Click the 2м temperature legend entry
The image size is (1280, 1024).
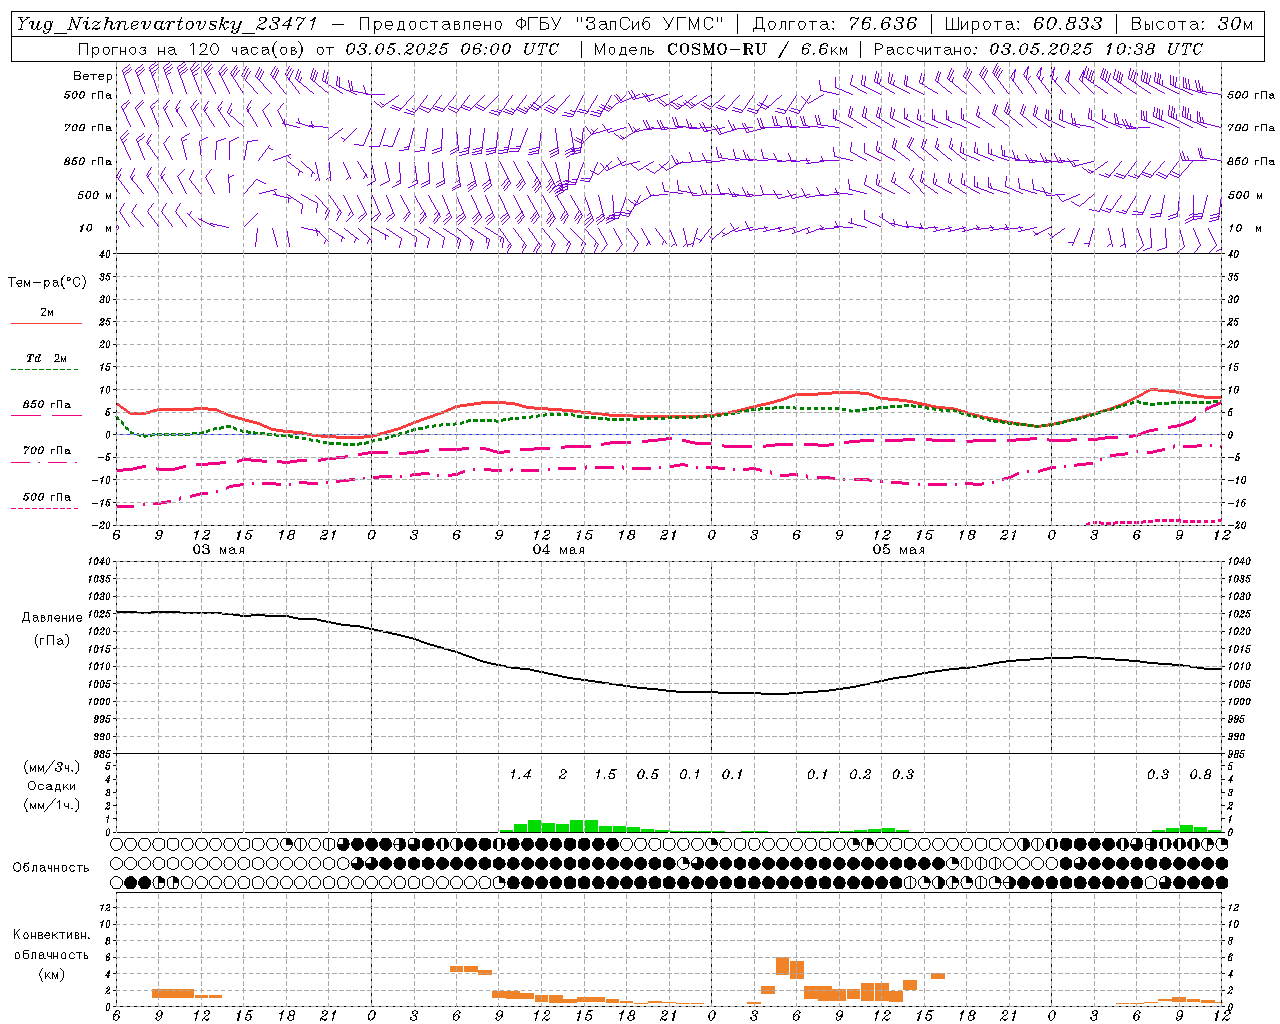click(x=46, y=312)
